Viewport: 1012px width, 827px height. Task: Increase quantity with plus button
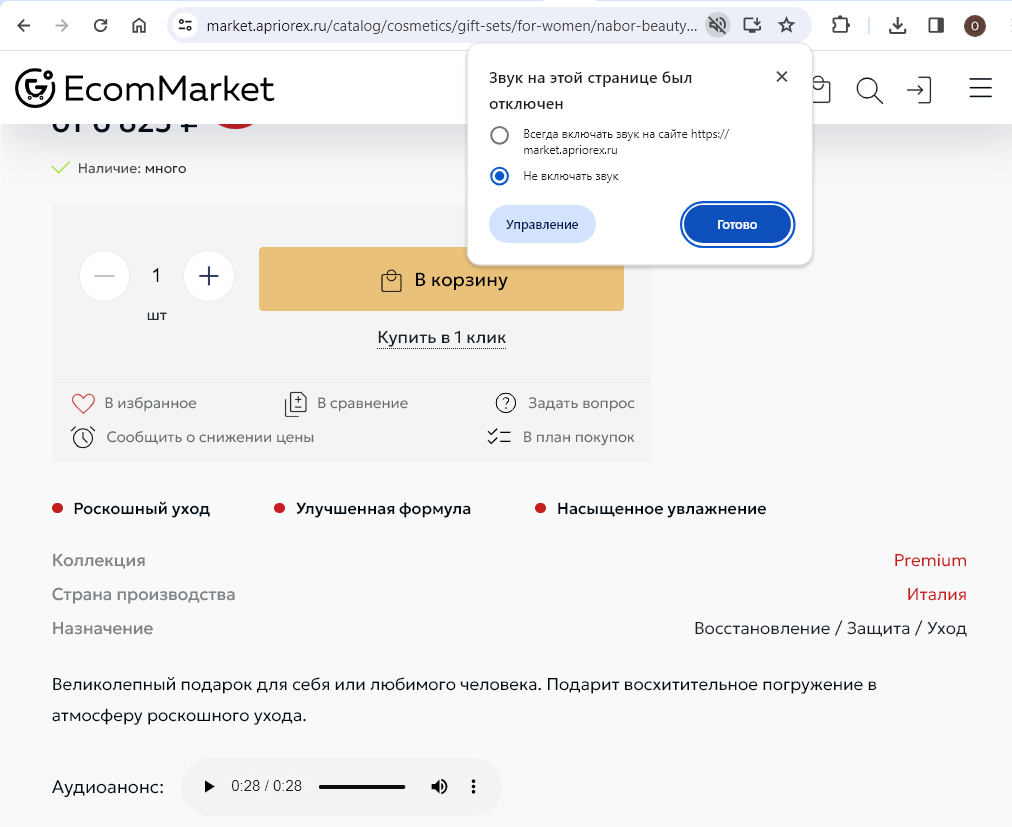tap(209, 276)
